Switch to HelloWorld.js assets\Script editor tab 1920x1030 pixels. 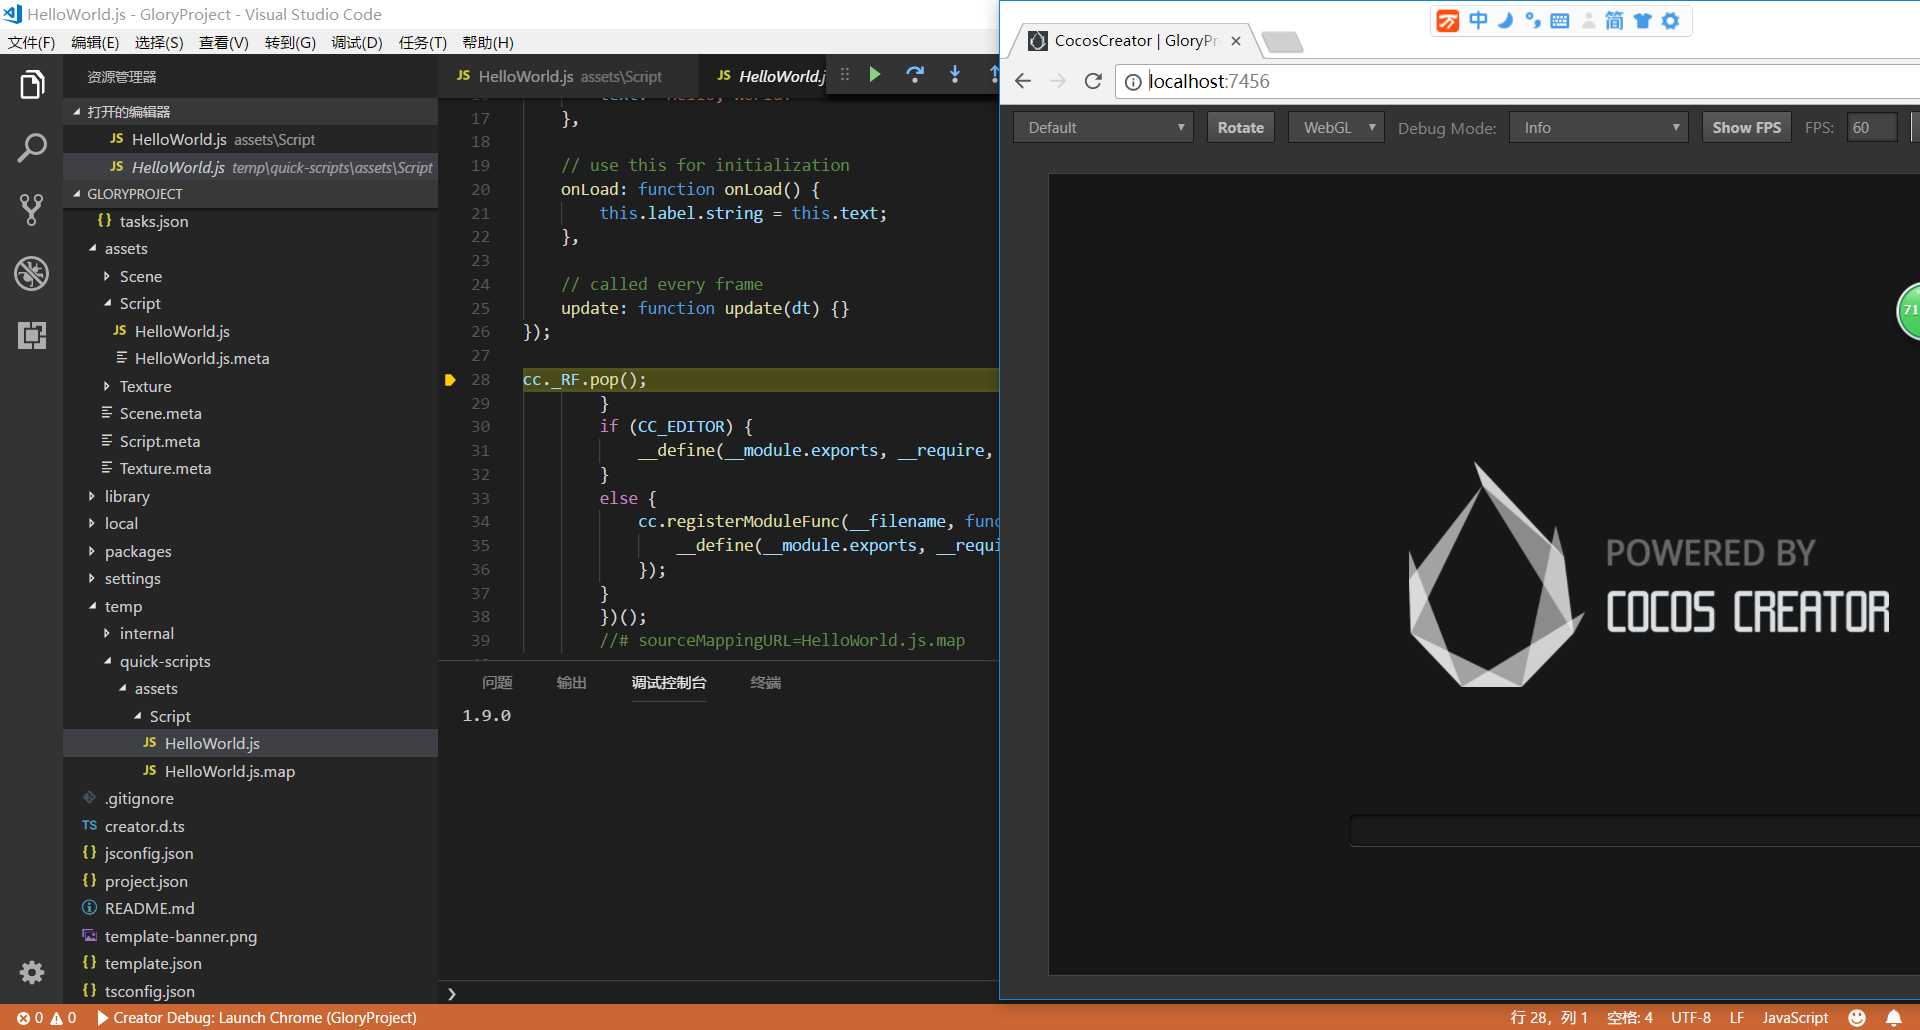[568, 76]
